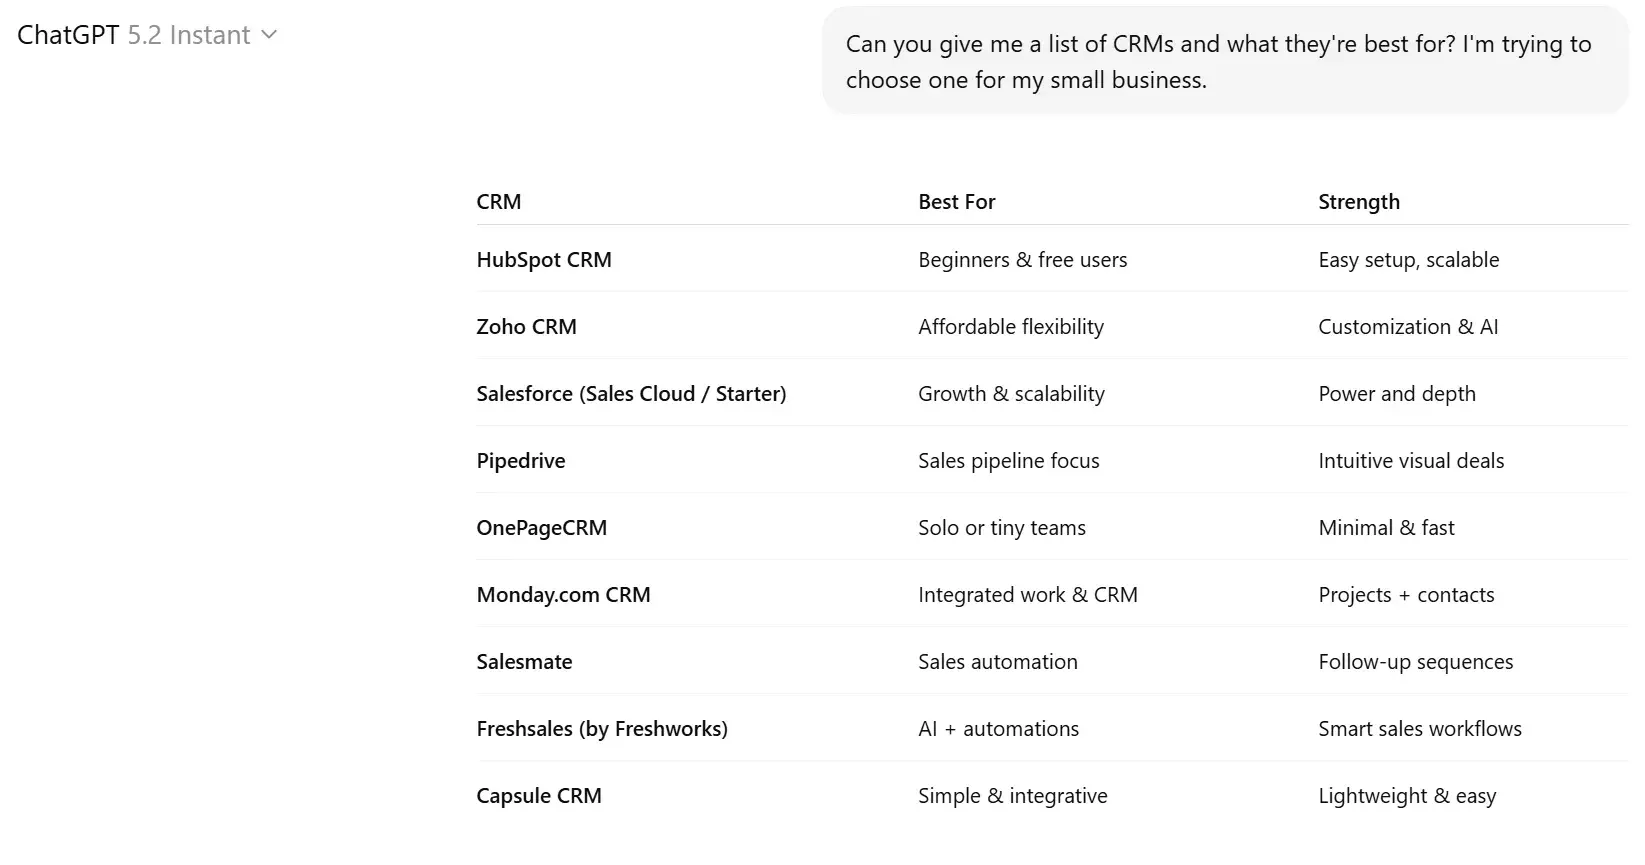Click the 'Beginners & free users' cell
The height and width of the screenshot is (865, 1645).
tap(1022, 259)
